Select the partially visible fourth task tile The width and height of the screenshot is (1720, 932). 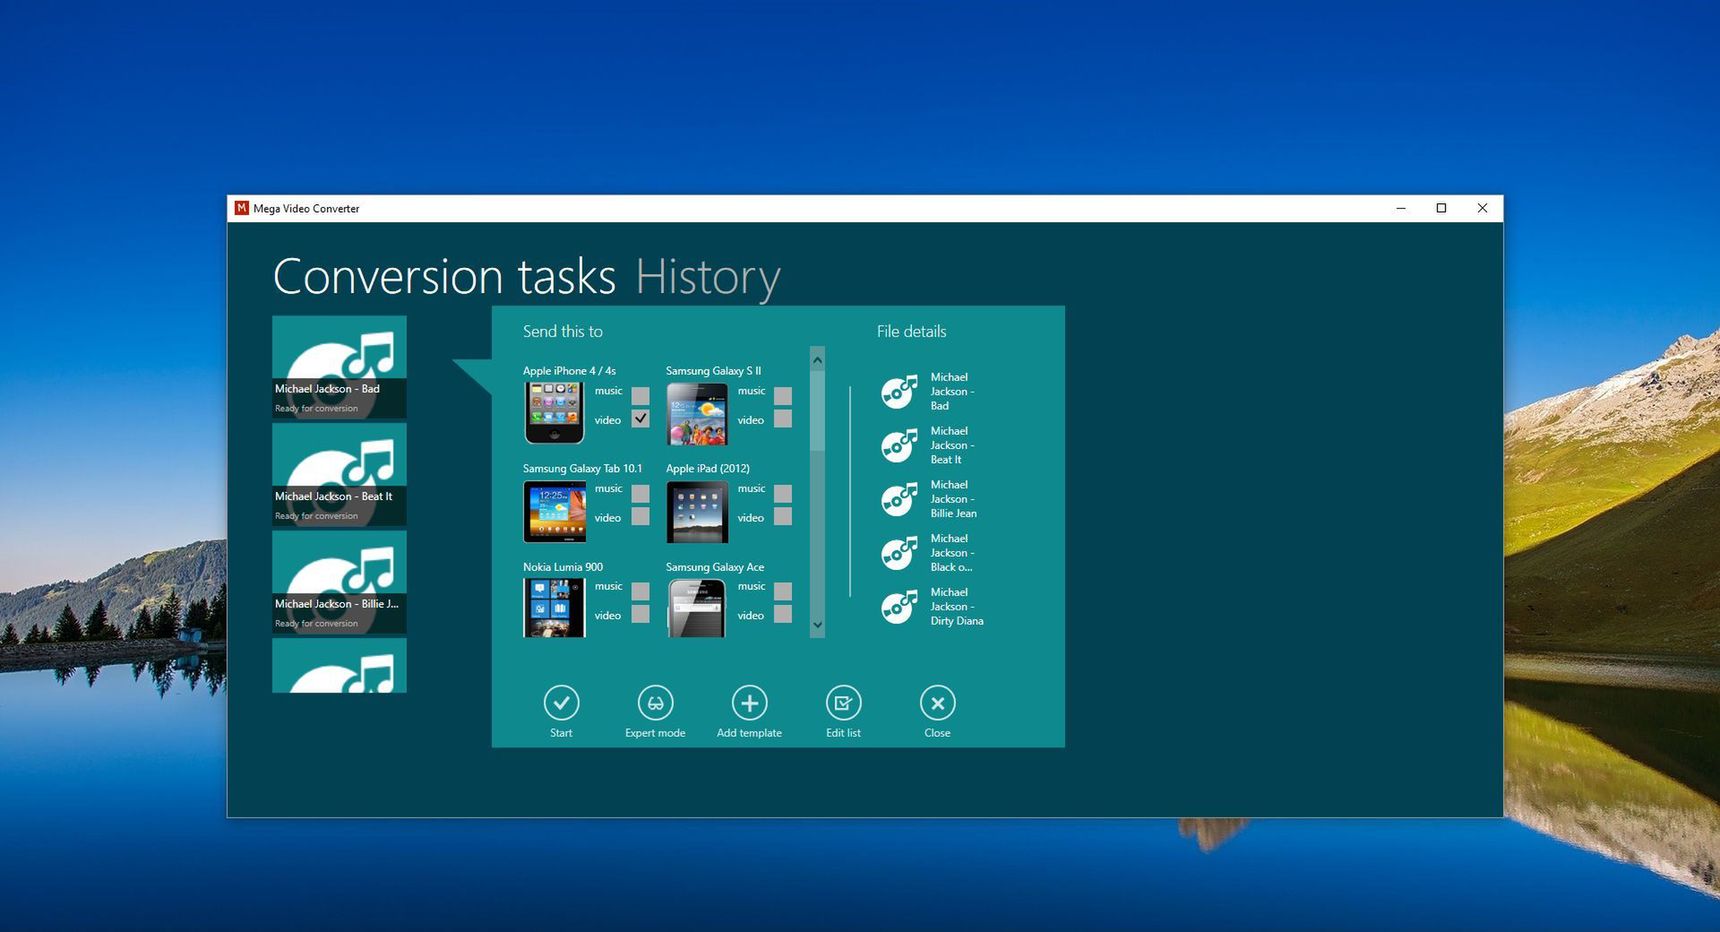pos(339,666)
